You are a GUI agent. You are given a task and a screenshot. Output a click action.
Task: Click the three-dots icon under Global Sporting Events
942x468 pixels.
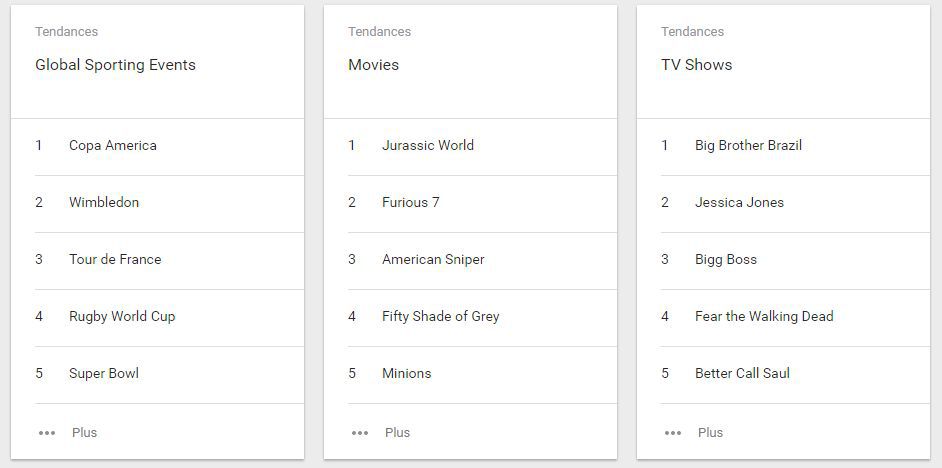47,433
